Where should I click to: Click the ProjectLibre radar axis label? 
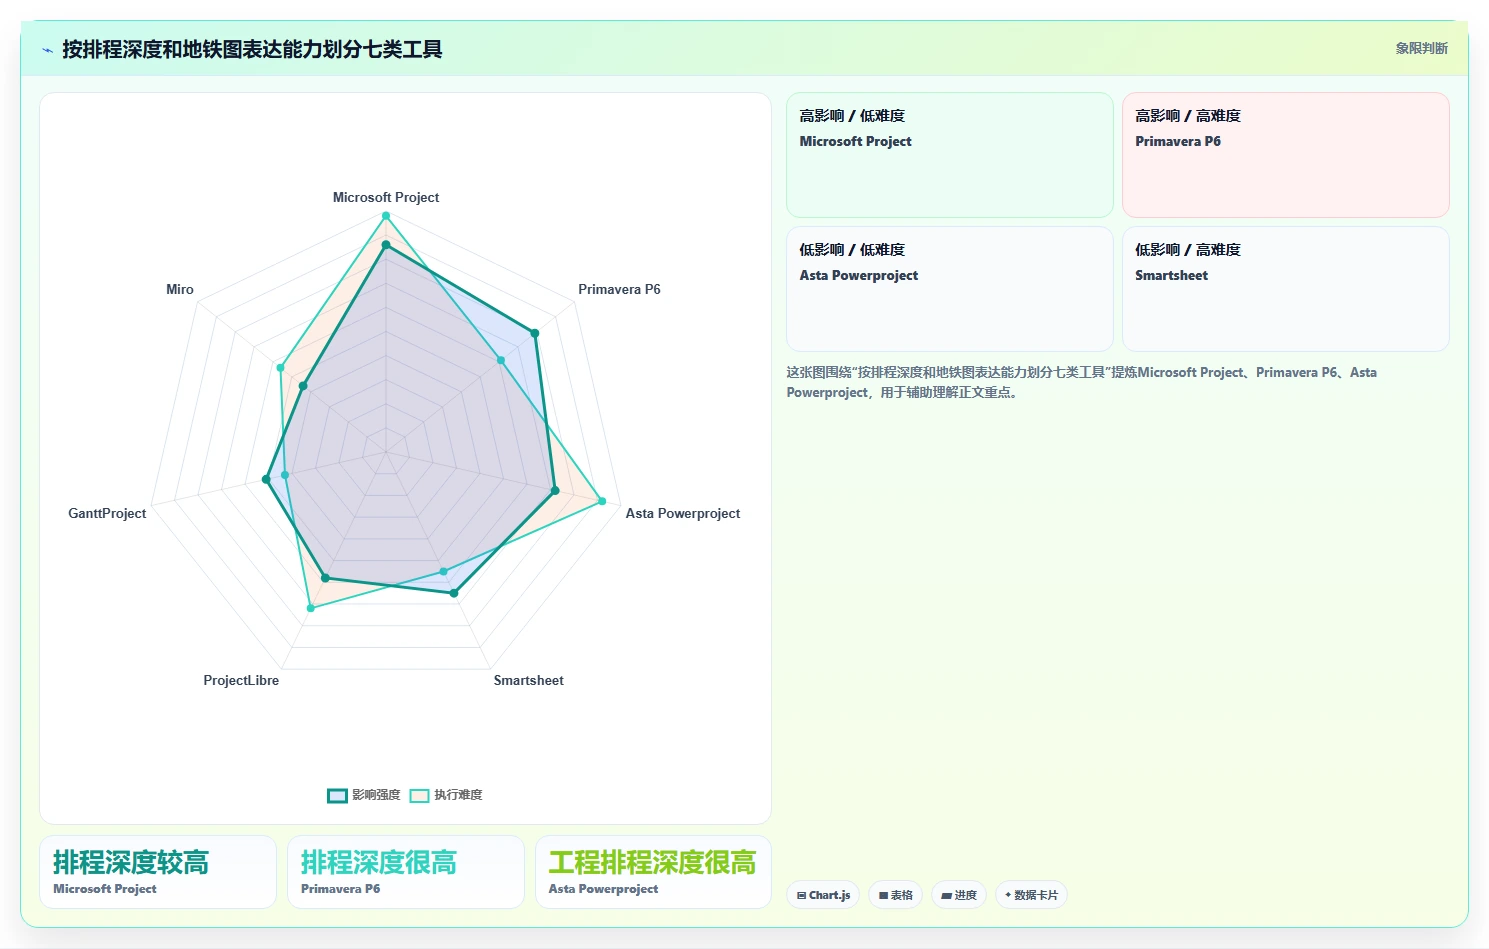coord(241,680)
